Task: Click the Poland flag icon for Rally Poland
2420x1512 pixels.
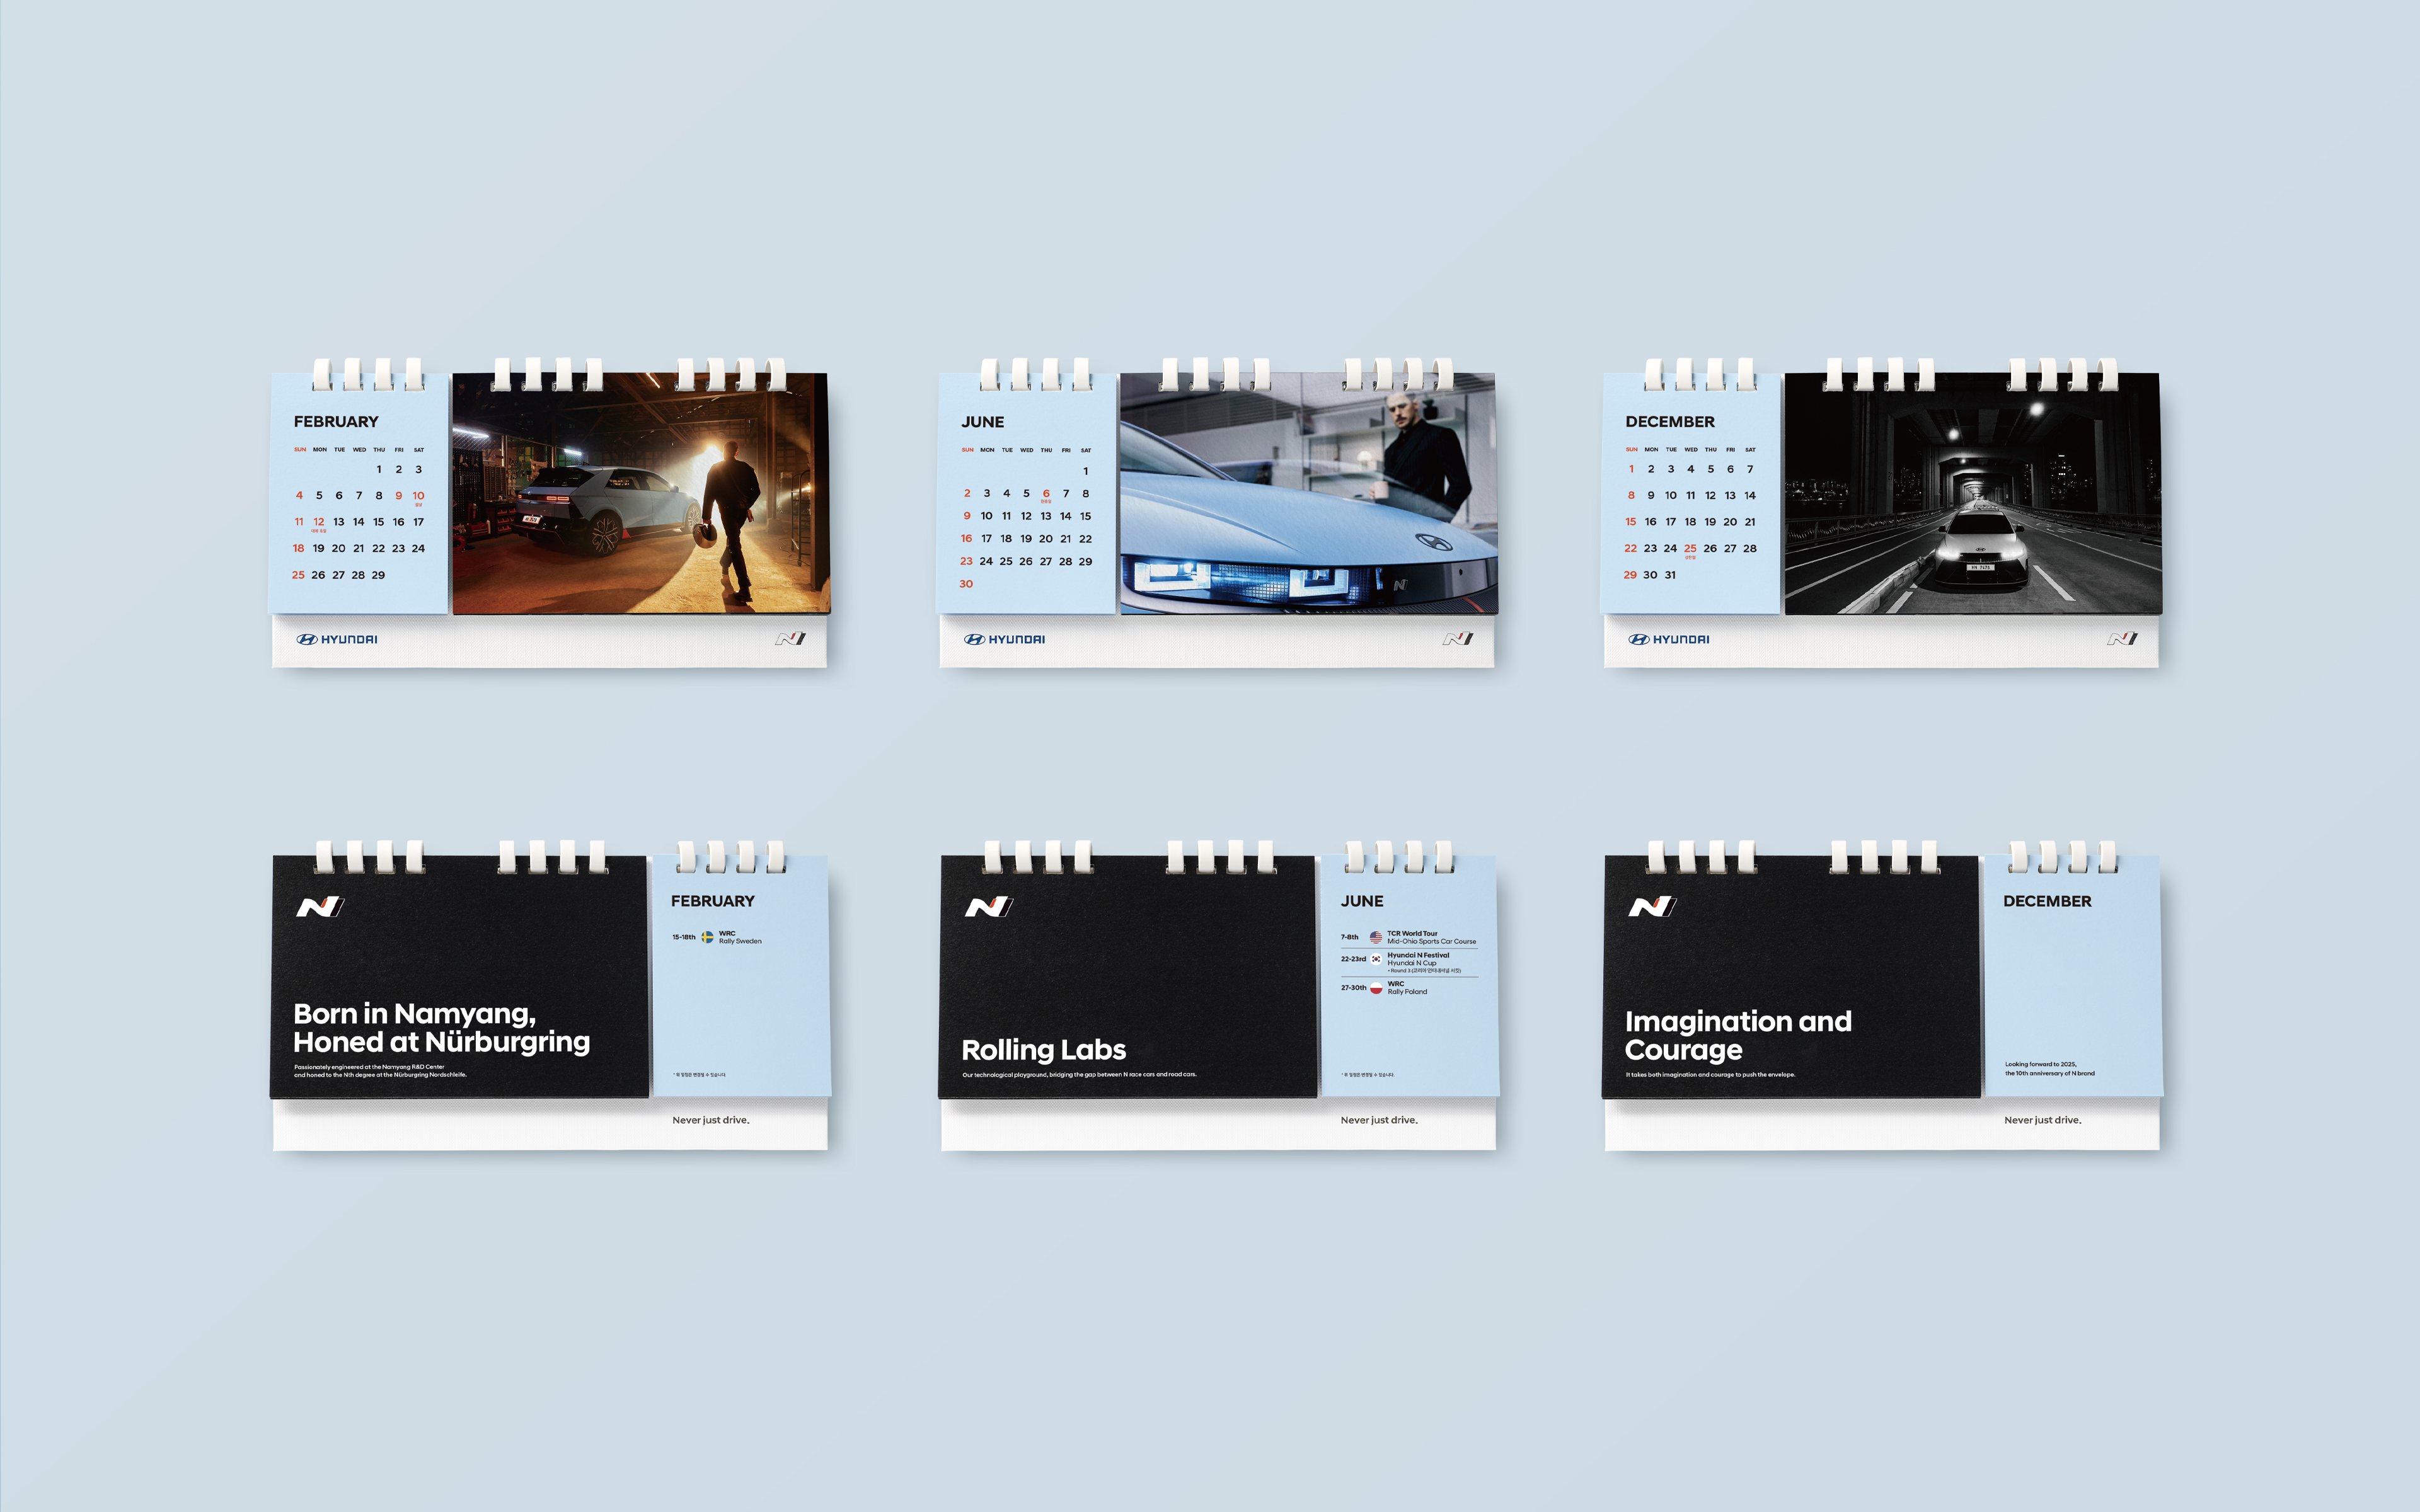Action: [1376, 988]
